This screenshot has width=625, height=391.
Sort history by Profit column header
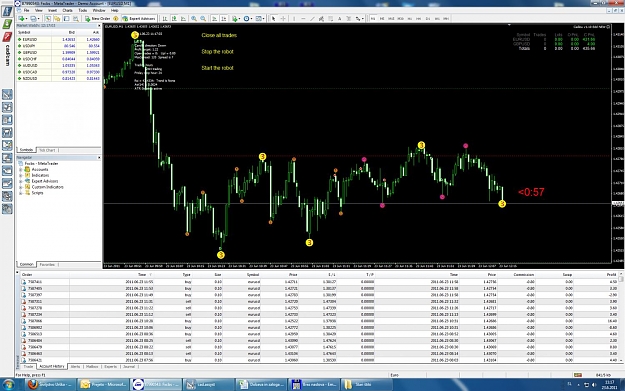coord(611,275)
